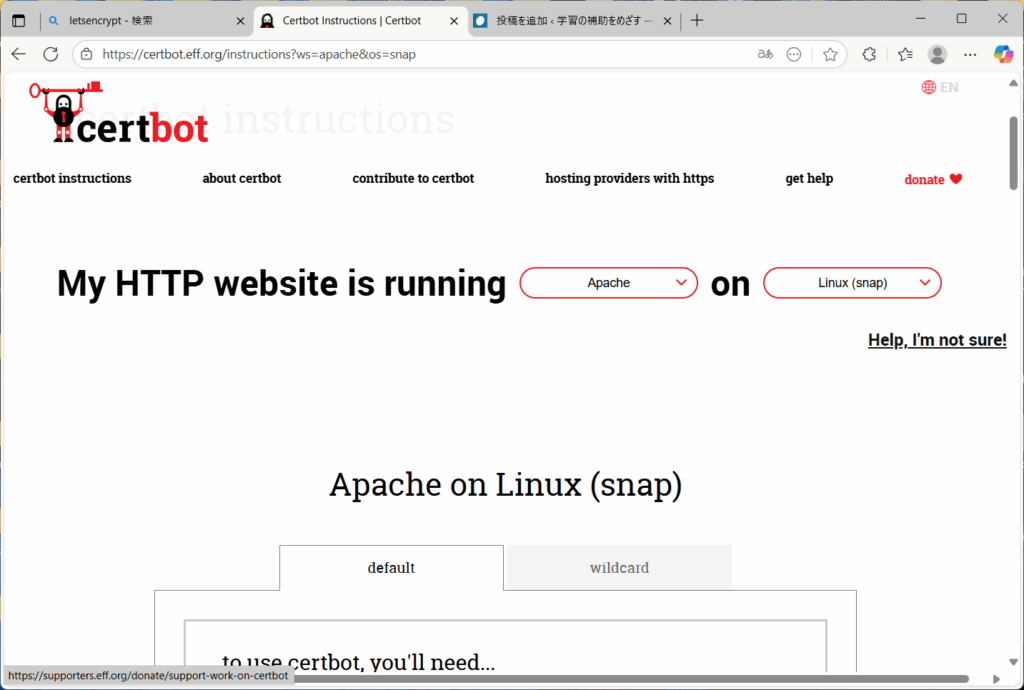Screen dimensions: 1024x690
Task: Close the Certbot Instructions tab
Action: 454,21
